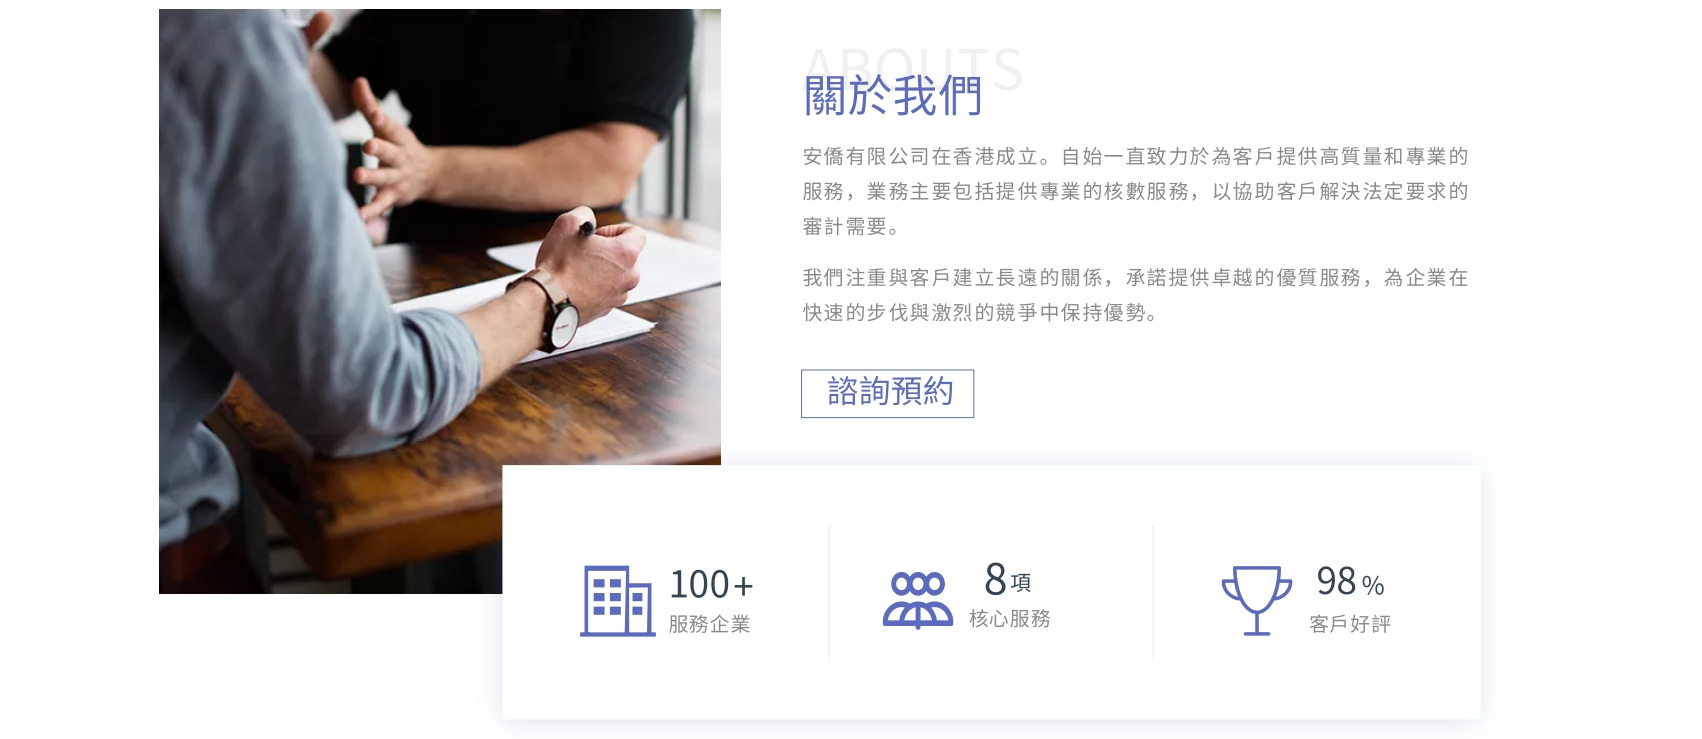Screen dimensions: 1702x739
Task: Click the 8項 statistic number
Action: coord(1007,580)
